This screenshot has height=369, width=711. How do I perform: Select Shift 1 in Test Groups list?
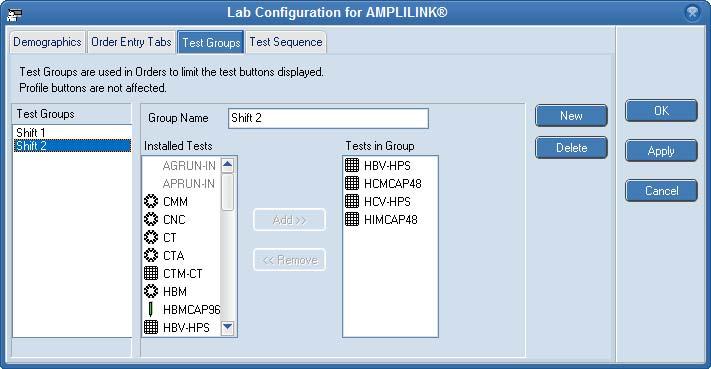click(72, 132)
